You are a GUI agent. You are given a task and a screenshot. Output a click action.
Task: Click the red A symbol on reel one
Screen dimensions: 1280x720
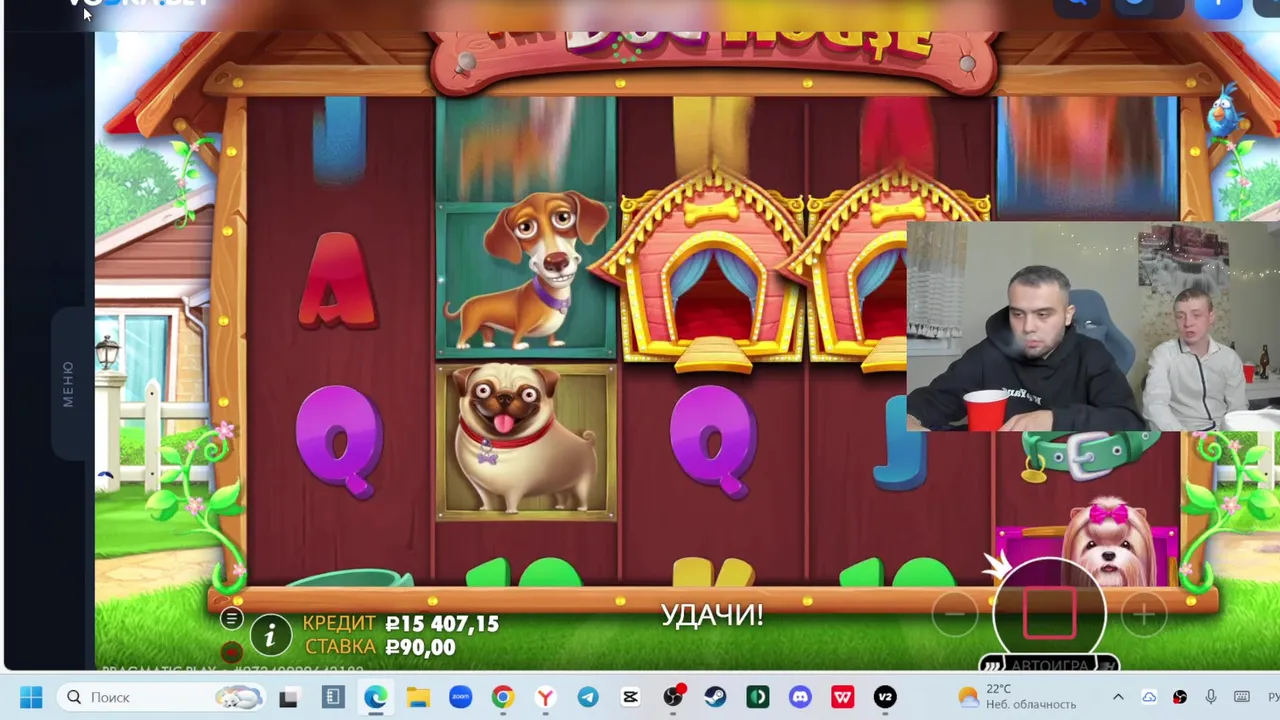338,280
